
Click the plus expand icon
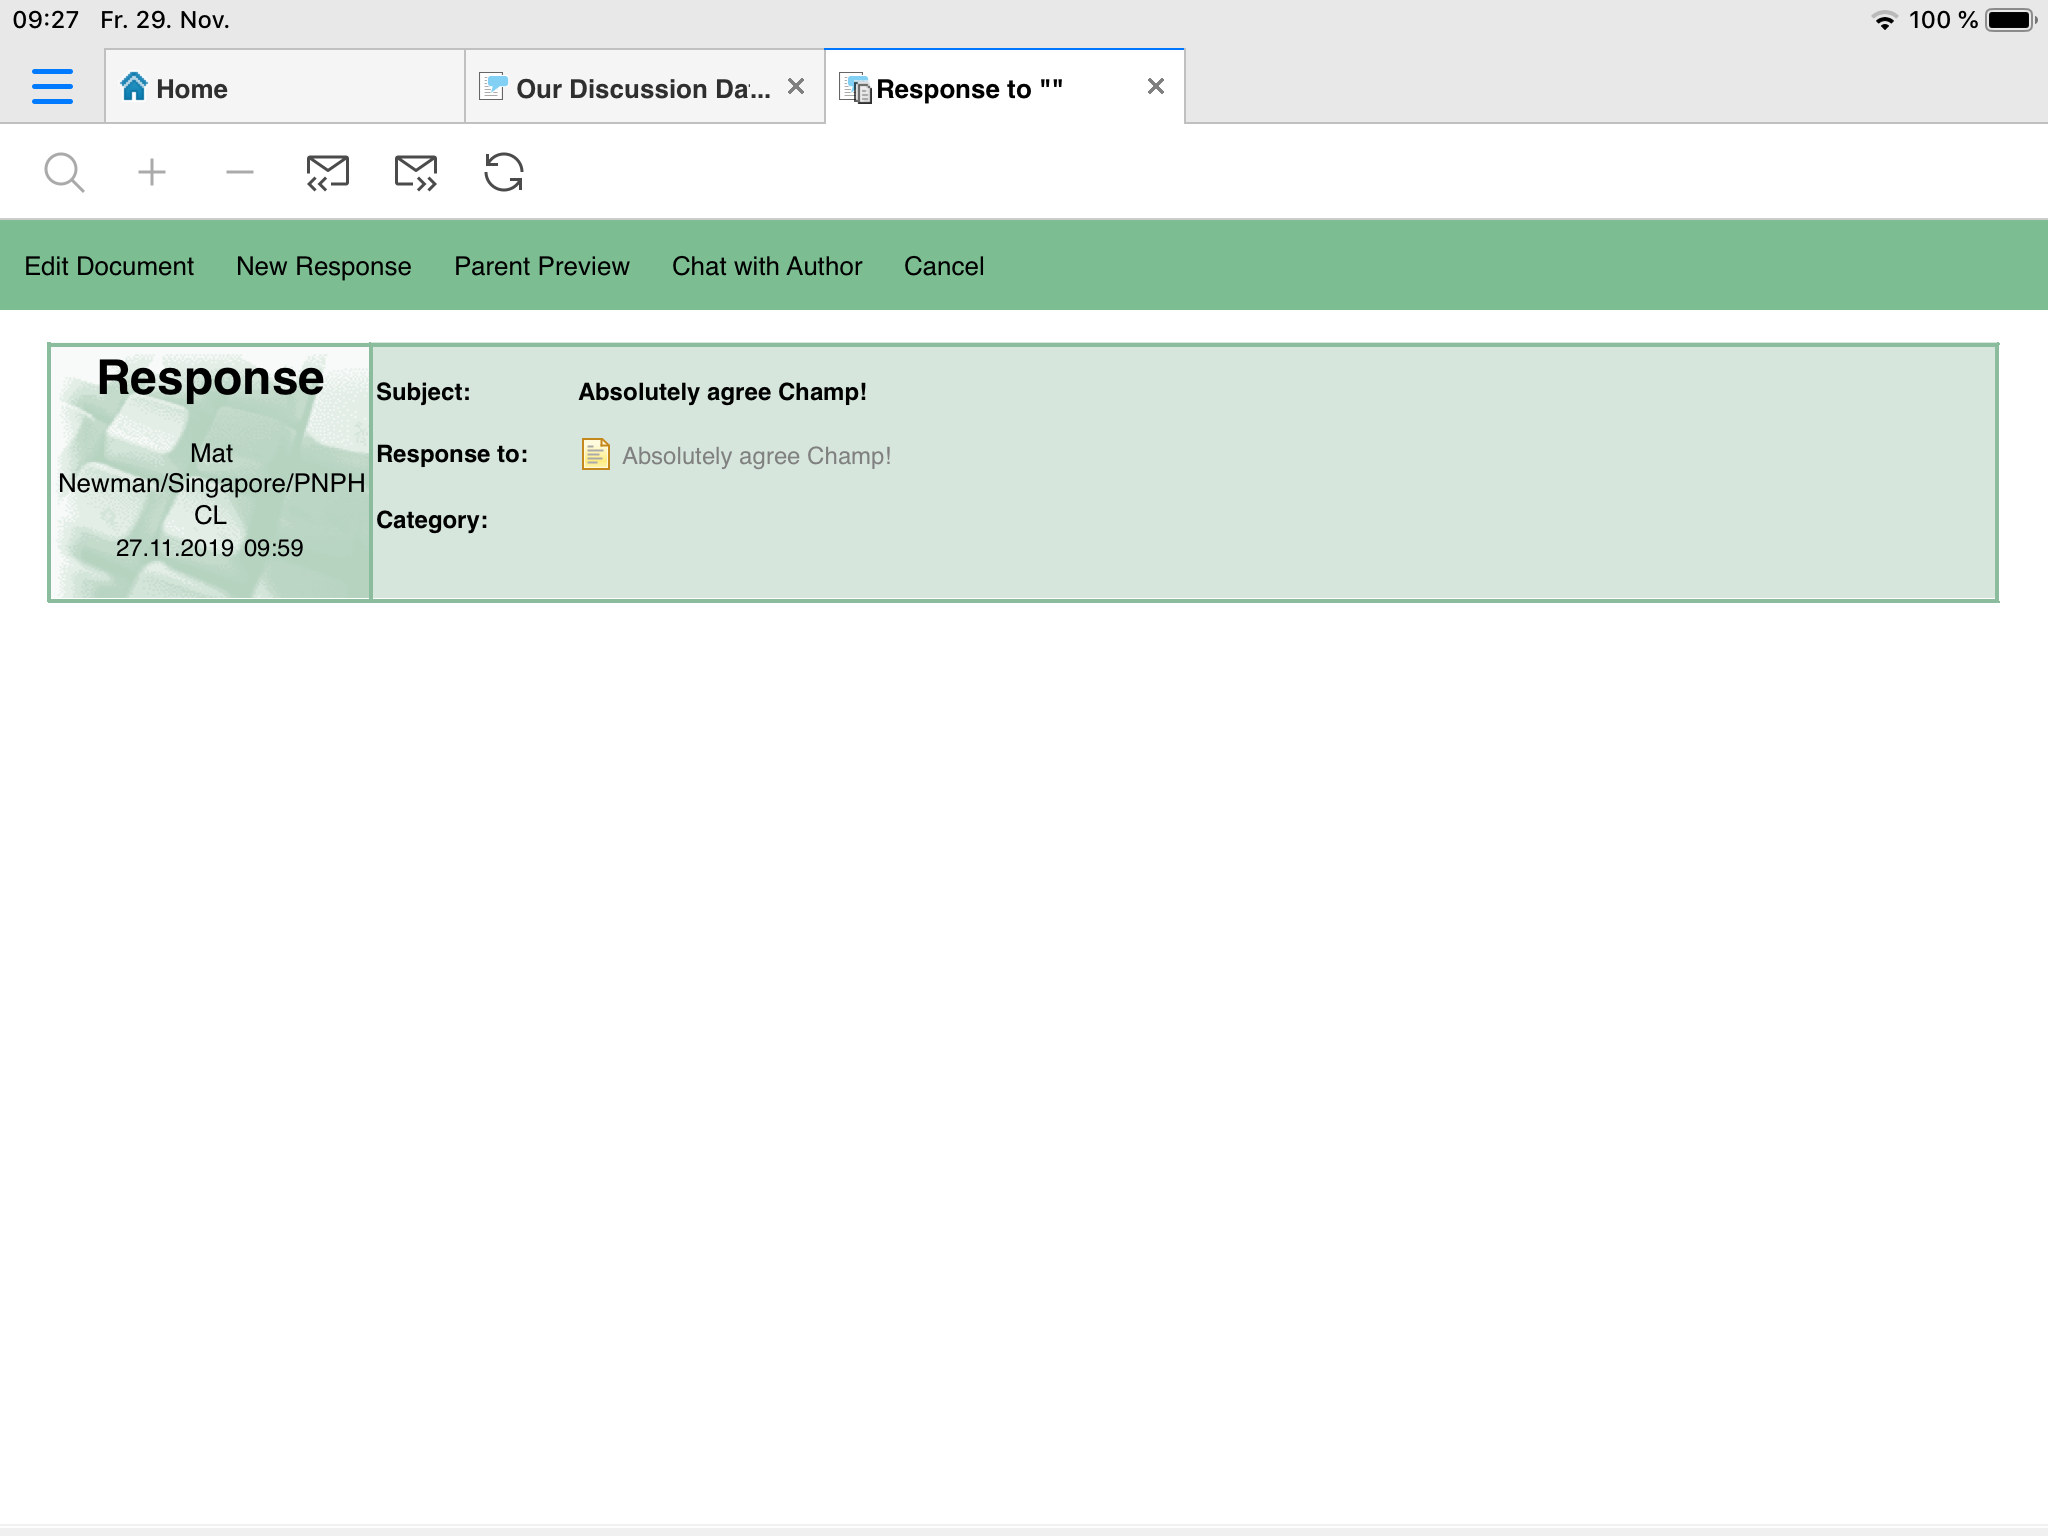tap(152, 172)
